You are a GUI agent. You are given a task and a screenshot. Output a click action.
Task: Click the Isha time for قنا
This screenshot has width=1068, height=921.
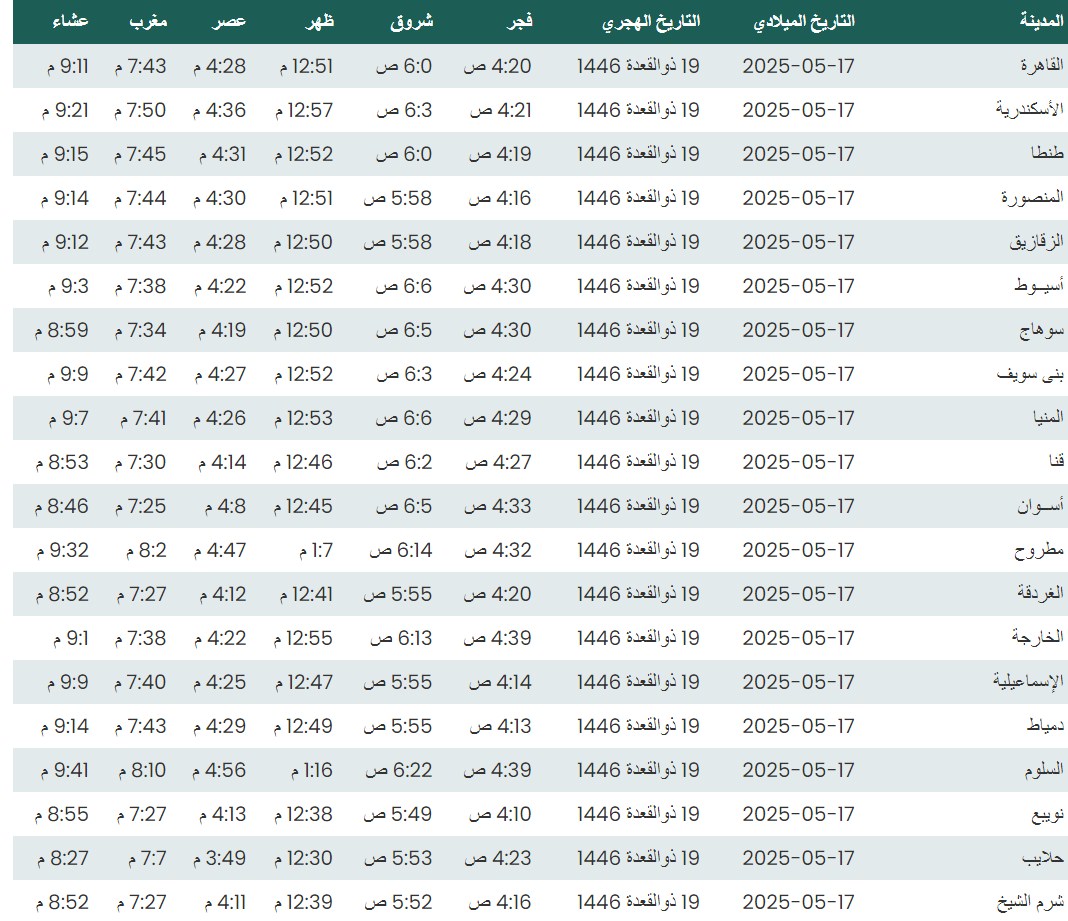pyautogui.click(x=62, y=462)
